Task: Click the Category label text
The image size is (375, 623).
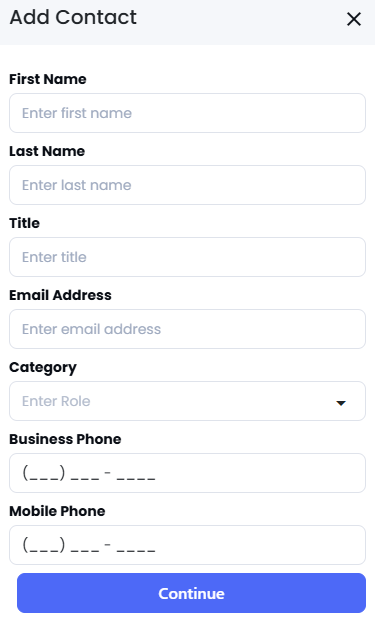Action: [43, 368]
